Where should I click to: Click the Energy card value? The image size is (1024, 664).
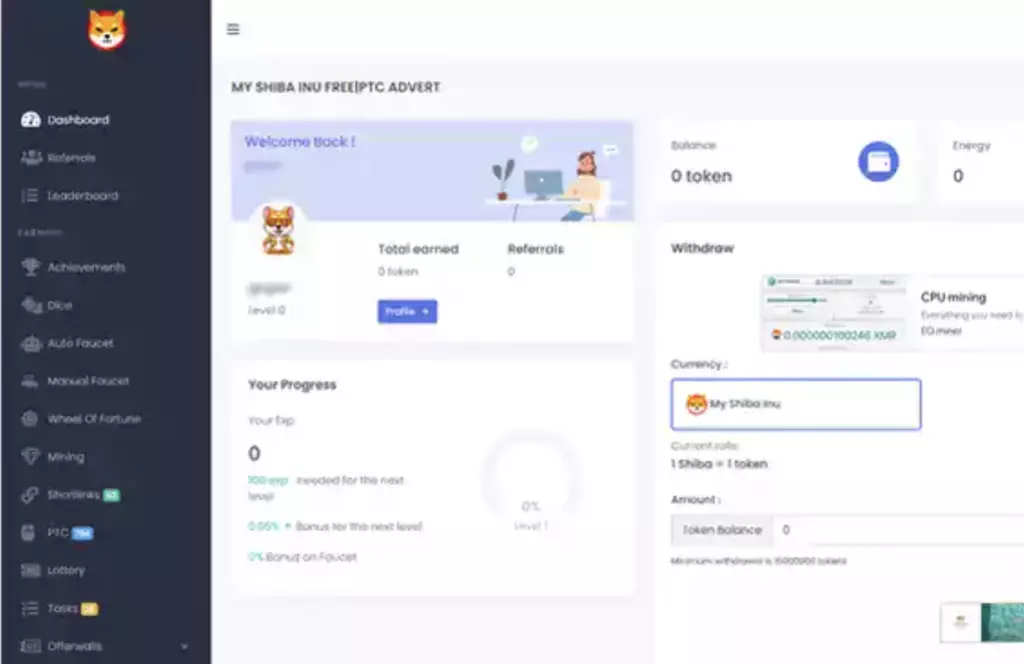957,176
